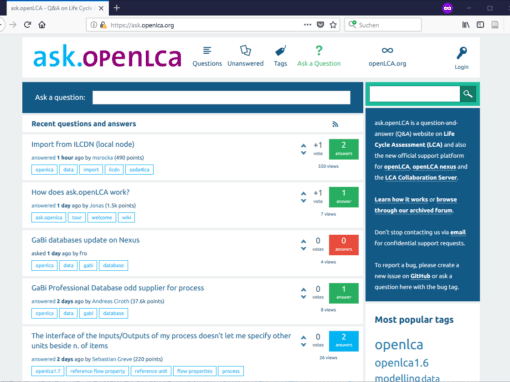Click the Ask a Question icon
Screen dimensions: 510x382
[319, 51]
